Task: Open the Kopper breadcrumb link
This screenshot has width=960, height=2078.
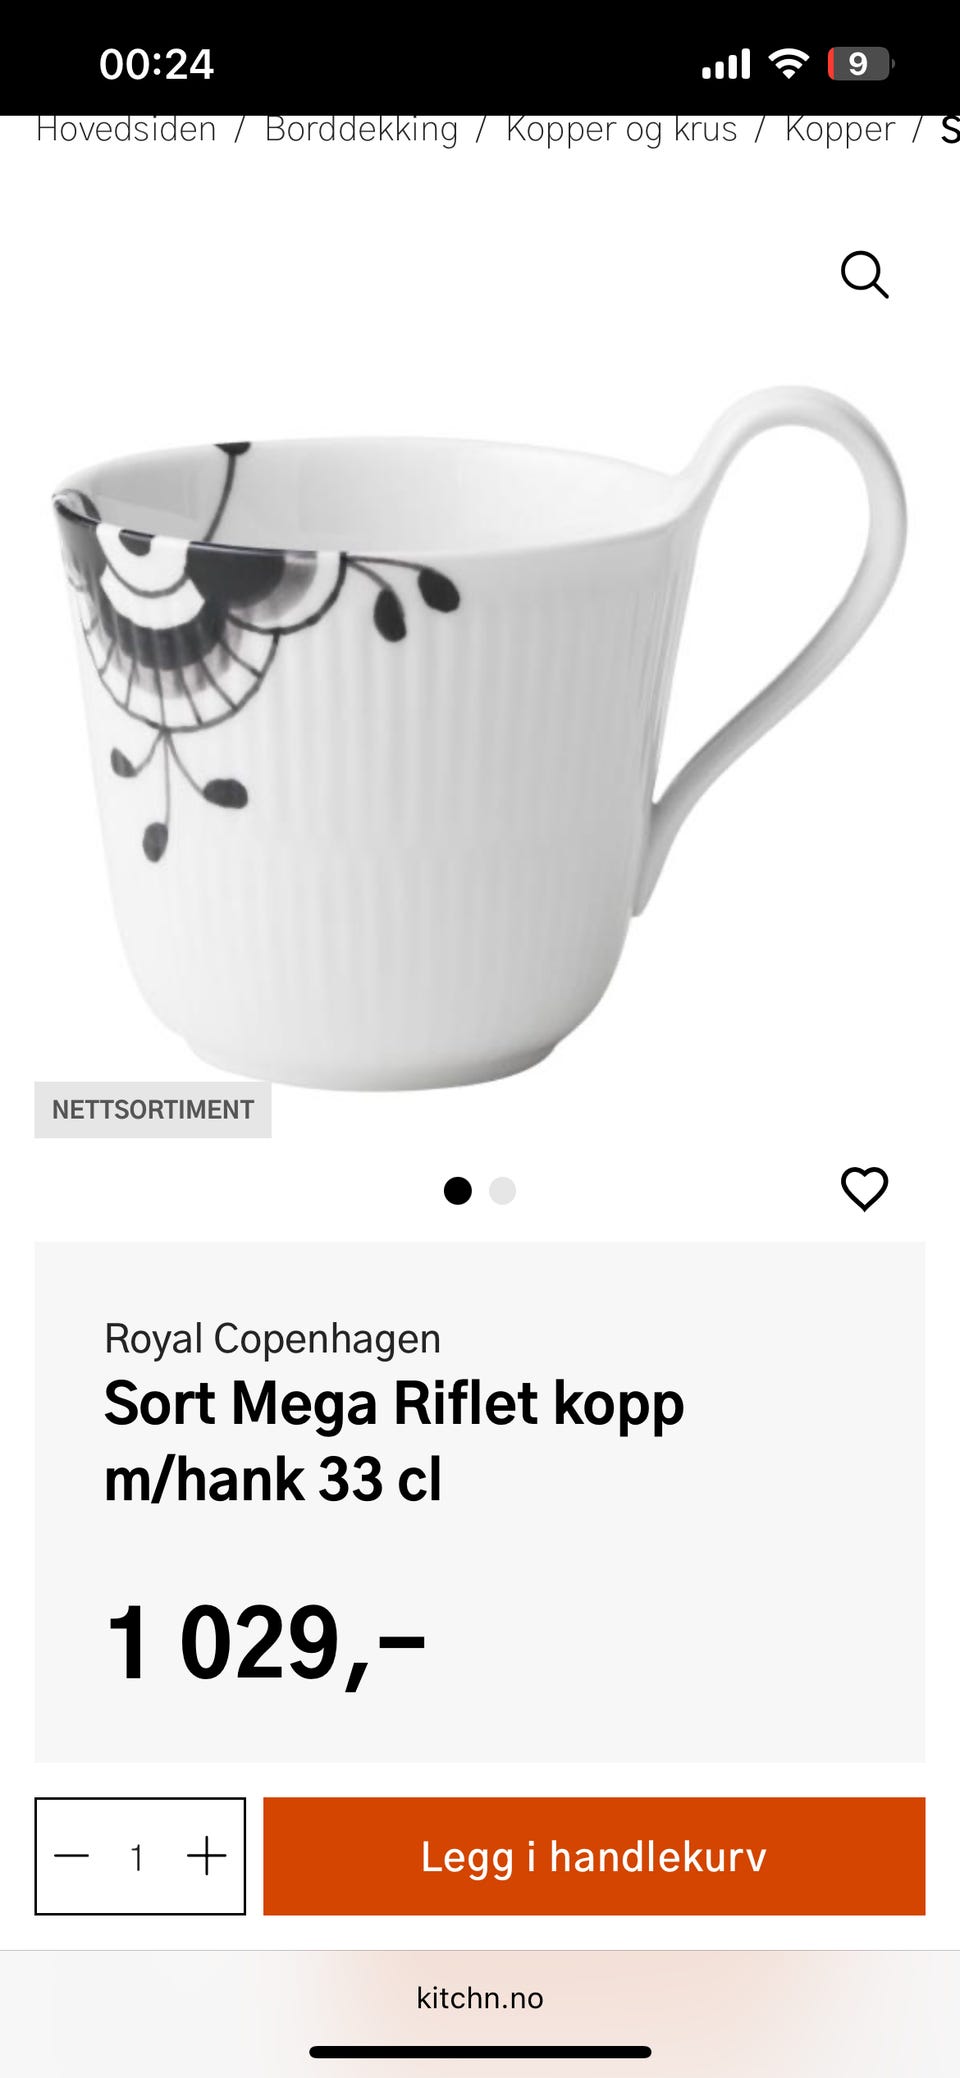Action: click(x=840, y=130)
